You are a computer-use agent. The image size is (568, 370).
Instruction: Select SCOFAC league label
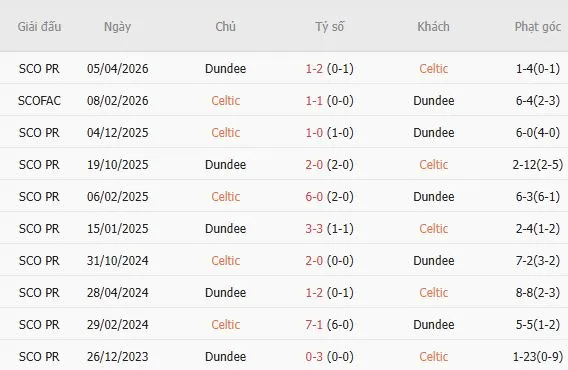coord(39,101)
